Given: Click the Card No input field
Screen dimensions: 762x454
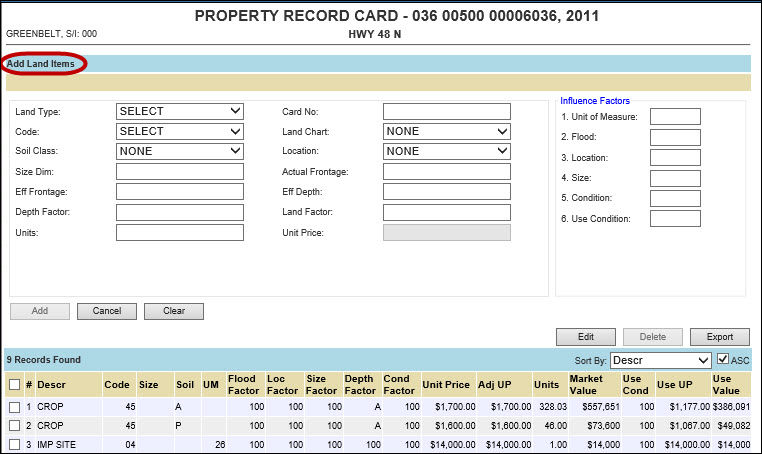Looking at the screenshot, I should click(446, 111).
